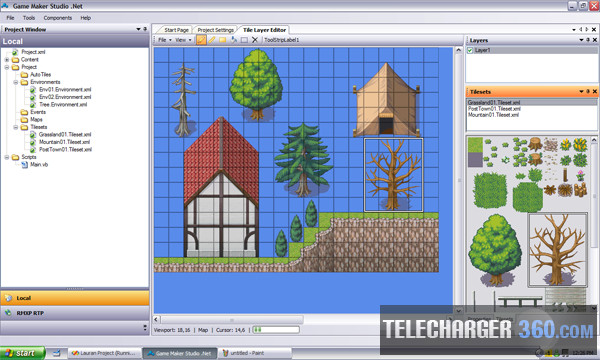Expand the Content folder
The height and width of the screenshot is (360, 600).
pyautogui.click(x=7, y=60)
